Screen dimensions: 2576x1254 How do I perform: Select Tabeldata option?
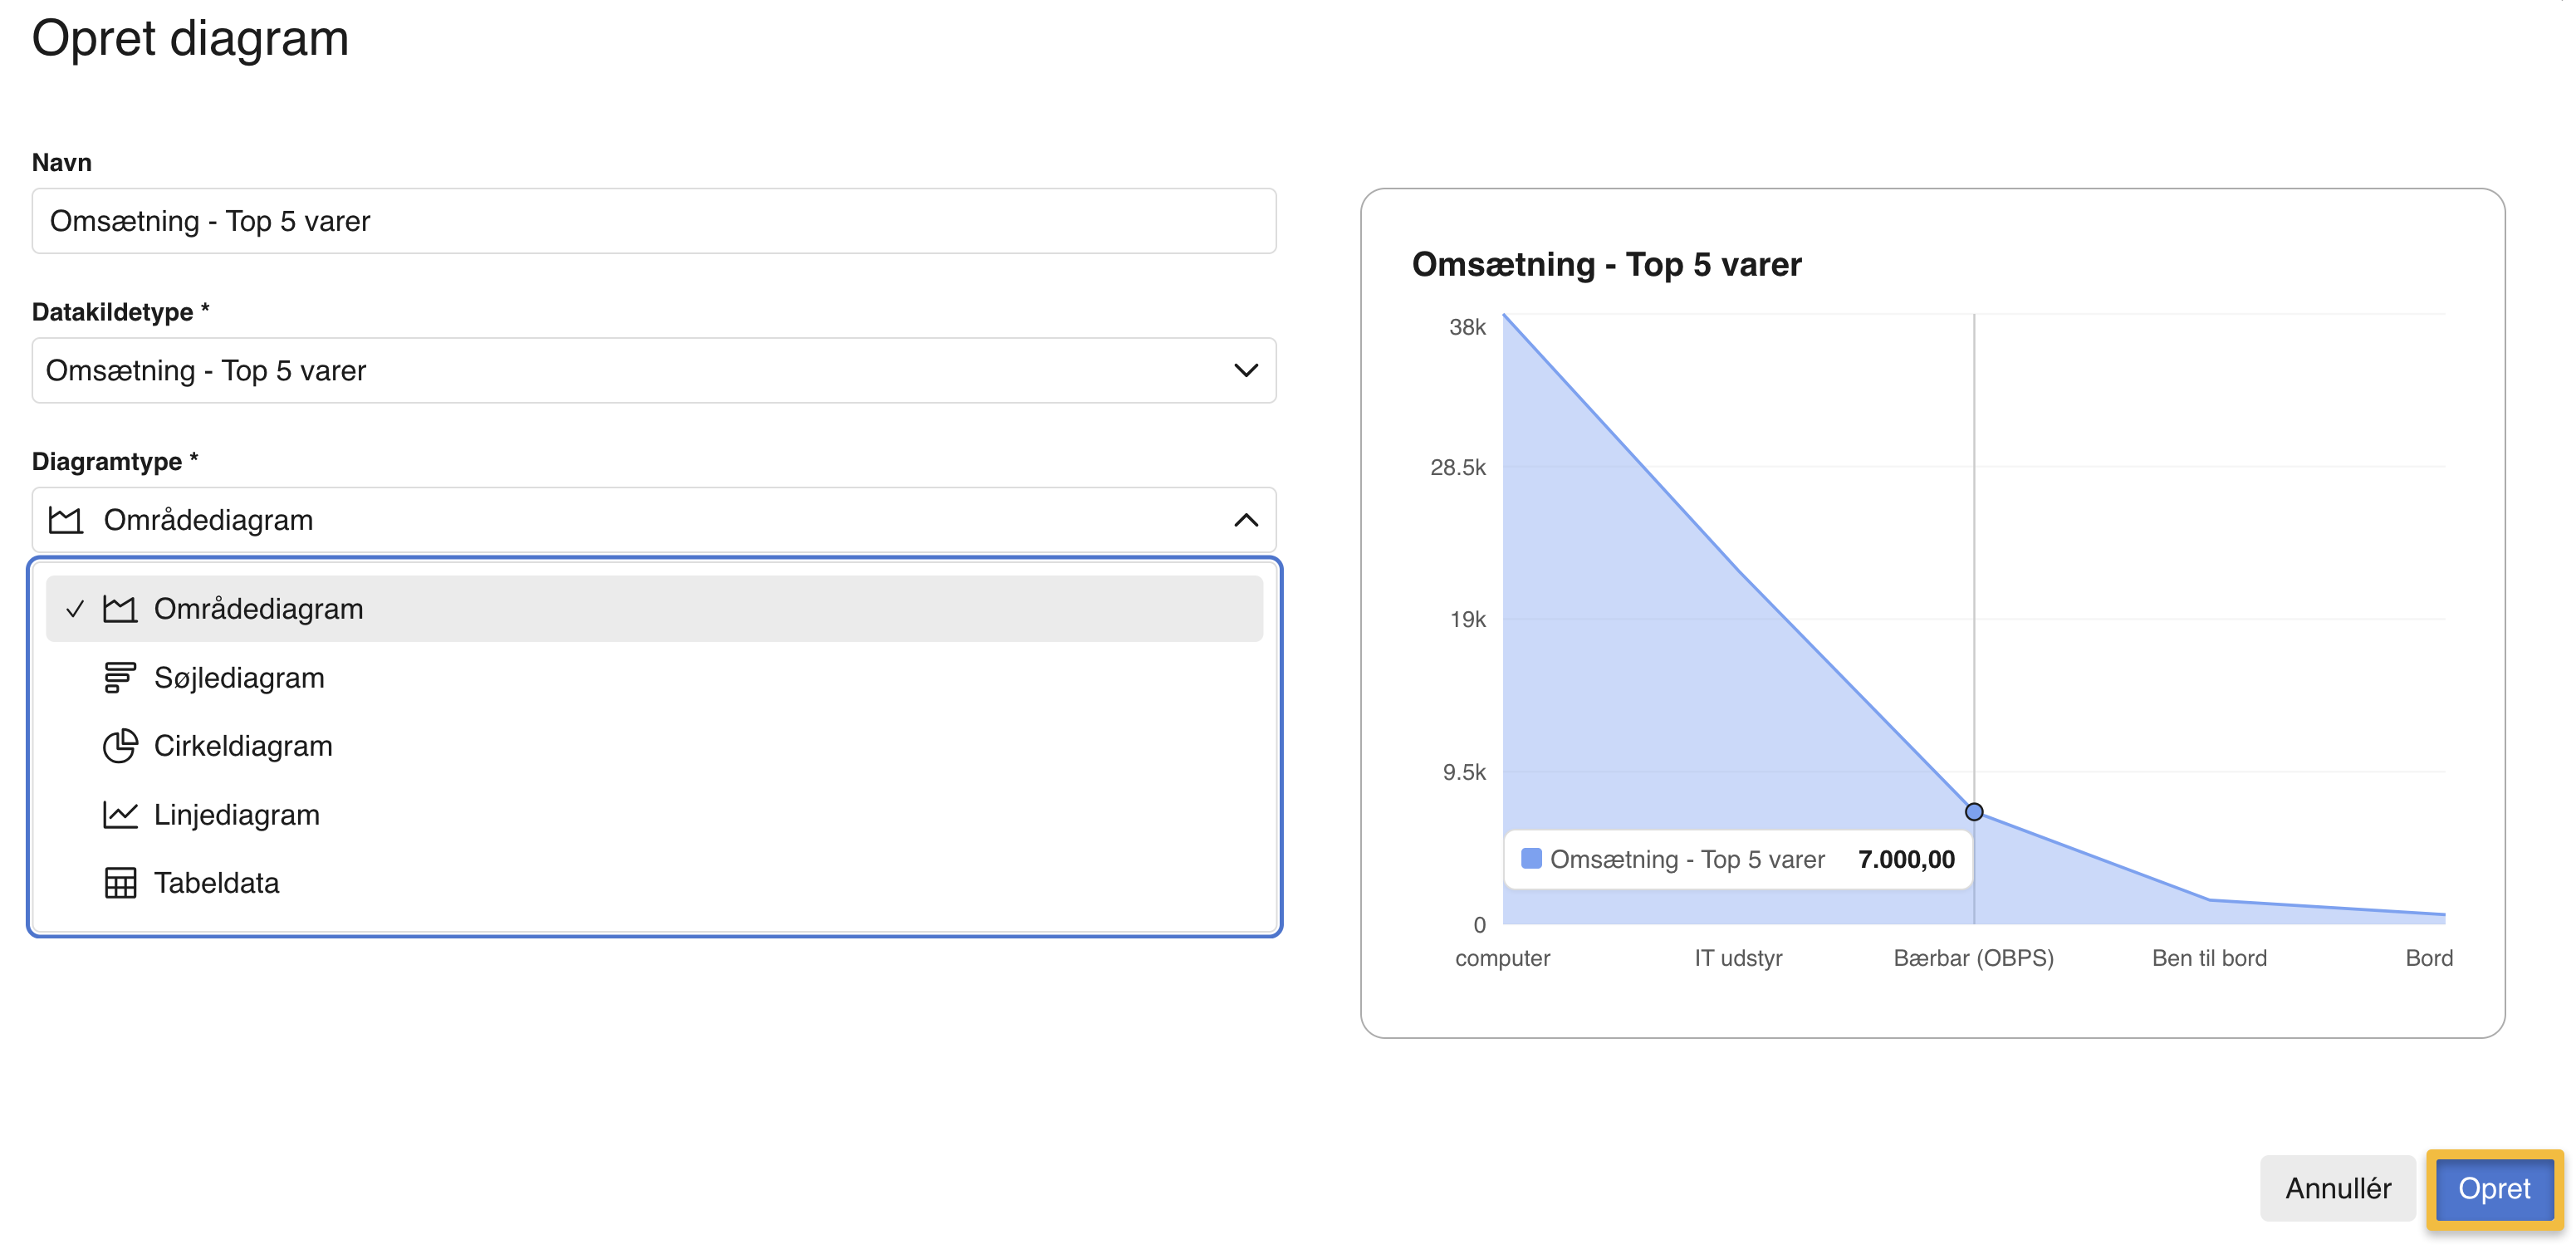point(216,883)
